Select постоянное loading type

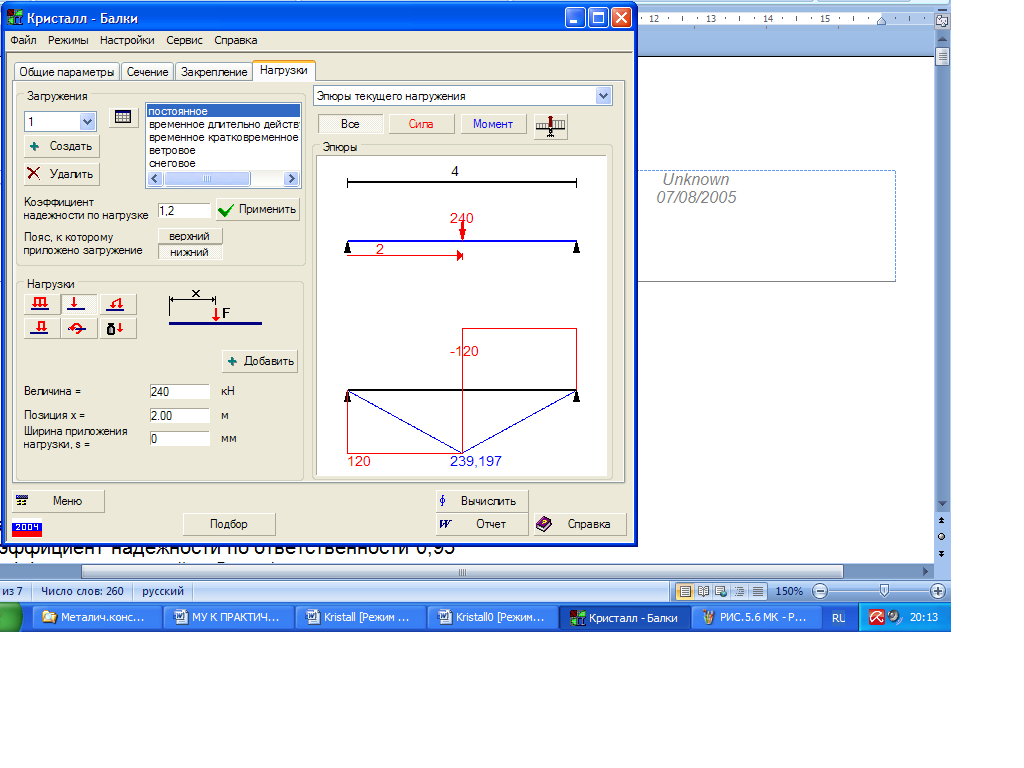[x=223, y=112]
